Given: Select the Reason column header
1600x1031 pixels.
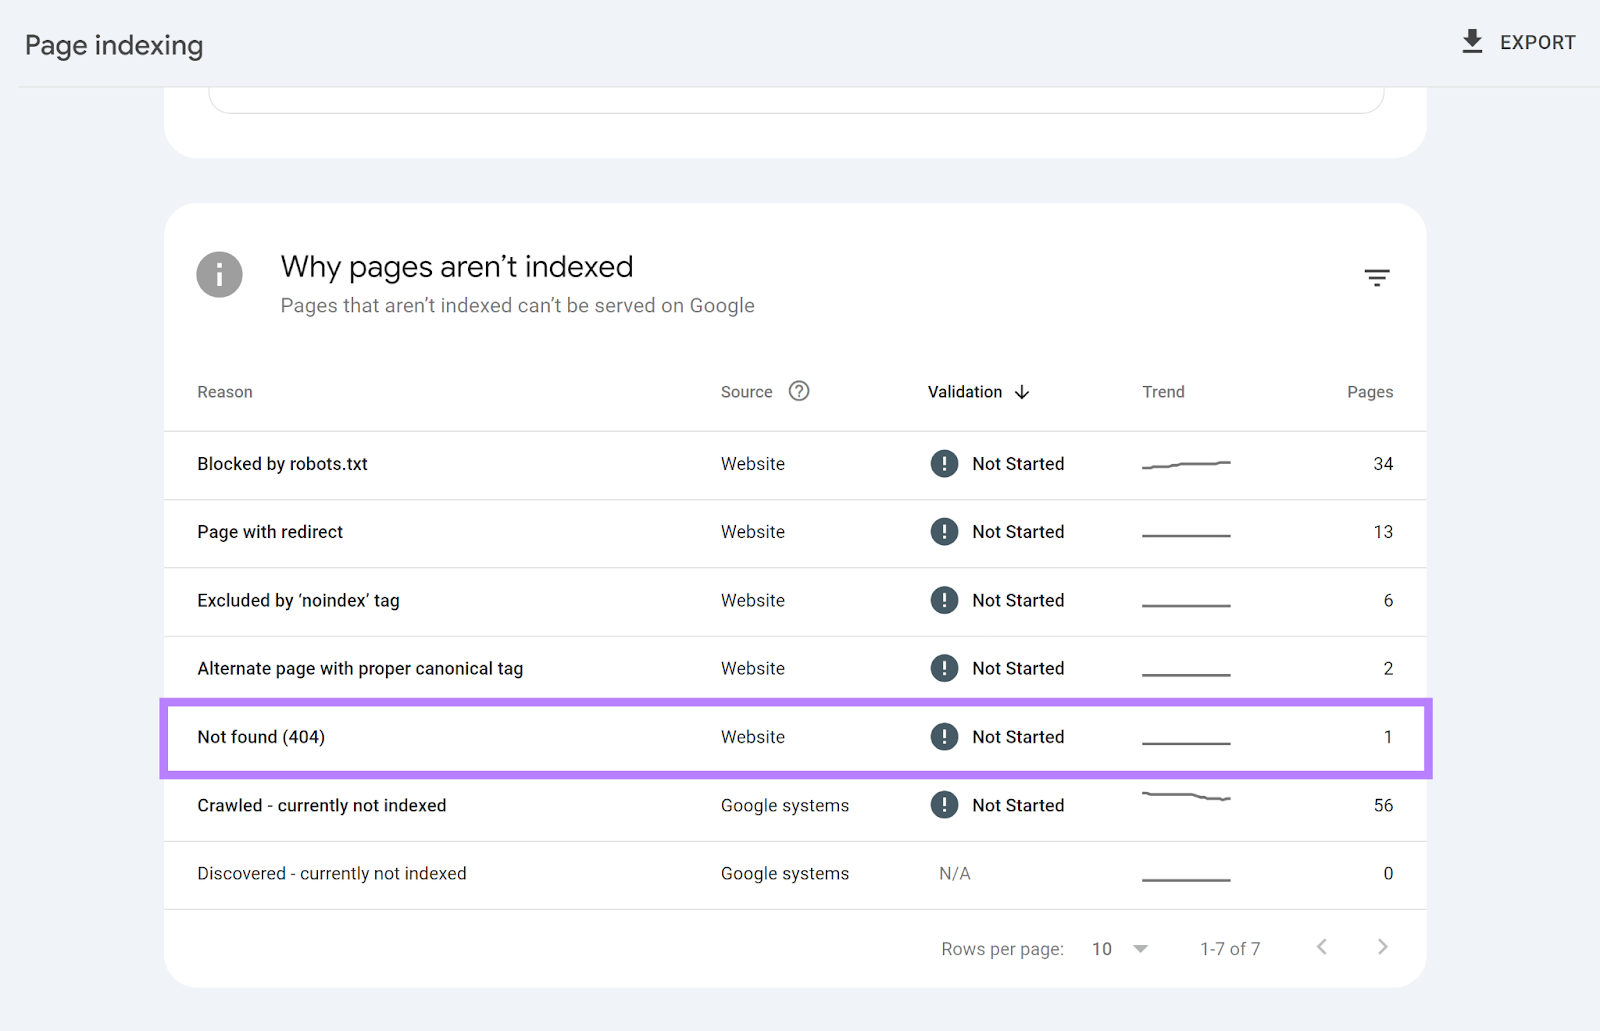Looking at the screenshot, I should 224,391.
